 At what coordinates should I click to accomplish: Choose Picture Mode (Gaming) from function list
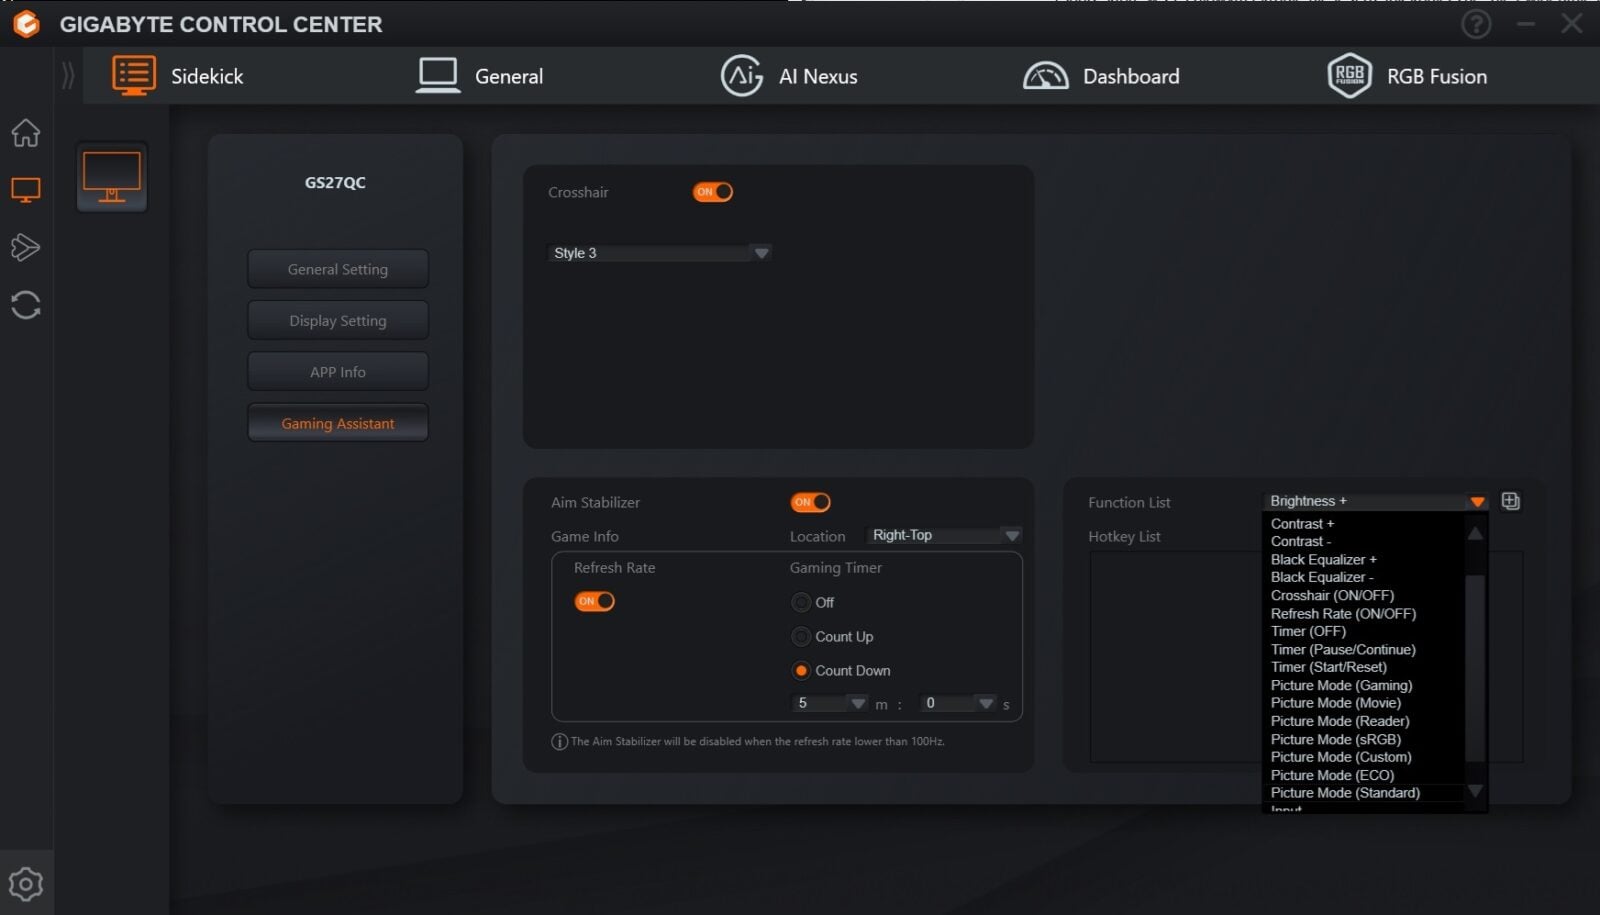tap(1341, 685)
